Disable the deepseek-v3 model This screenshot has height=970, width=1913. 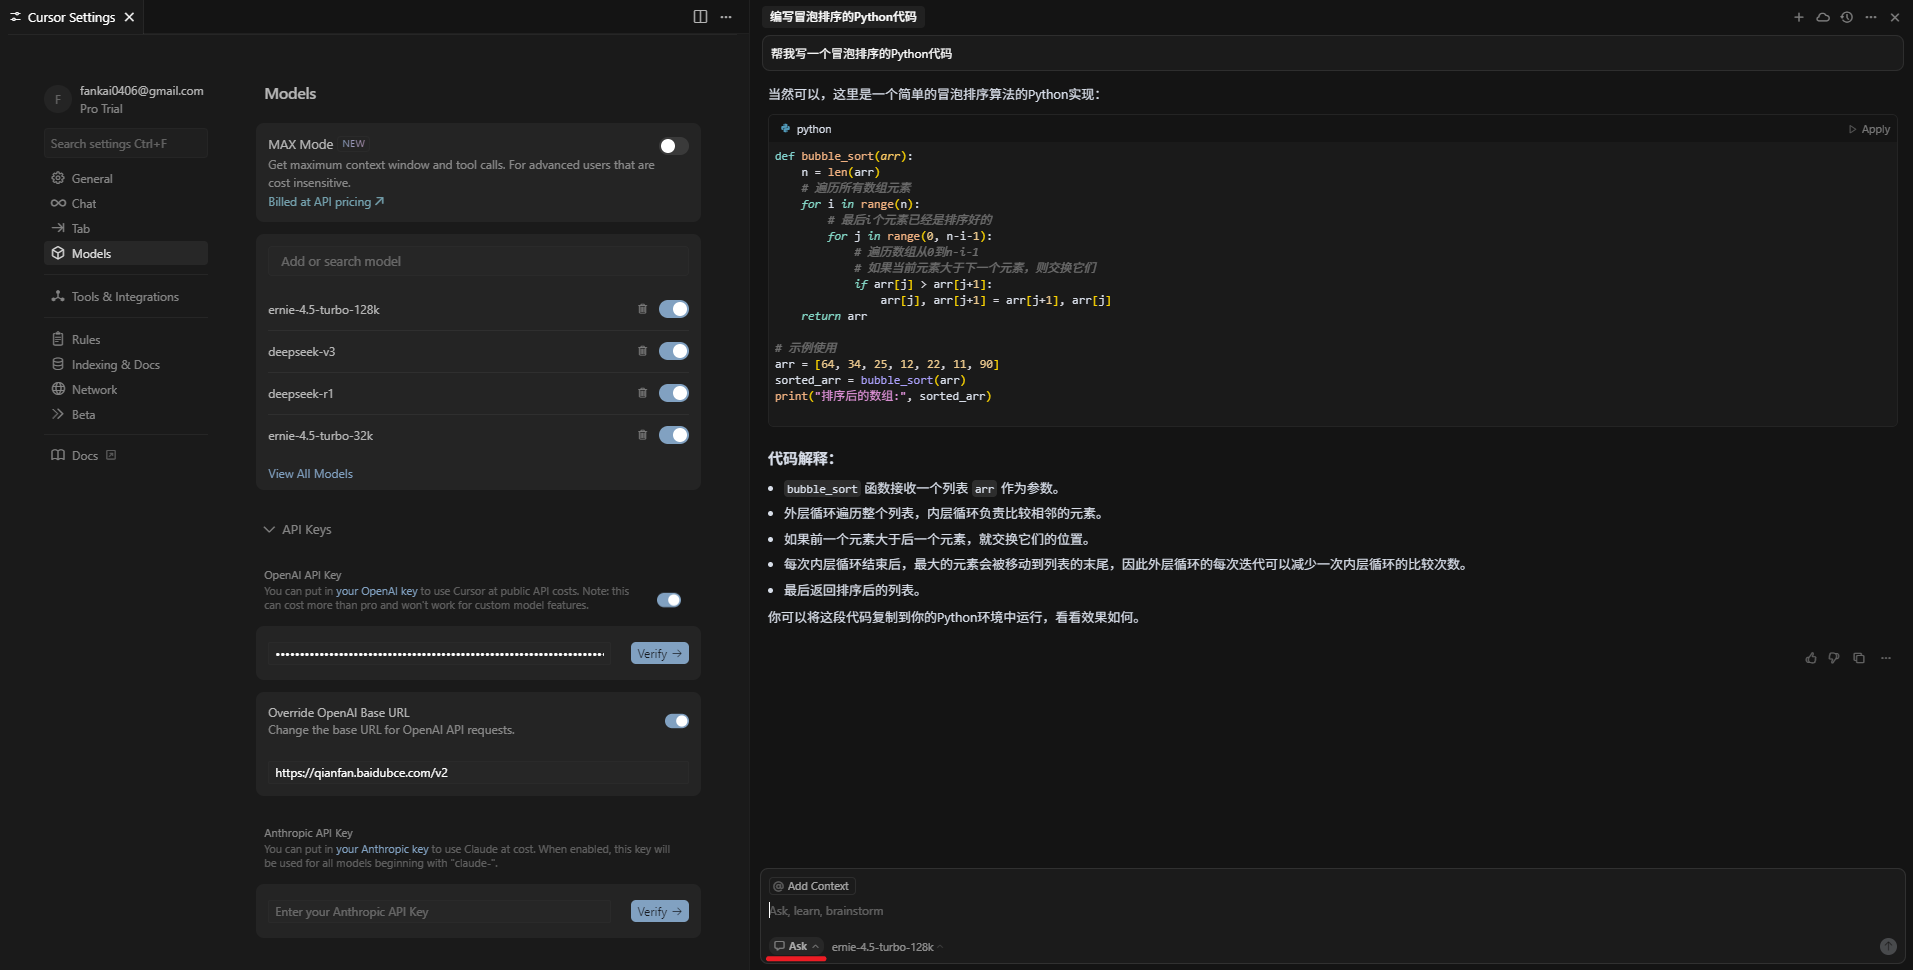[x=674, y=351]
